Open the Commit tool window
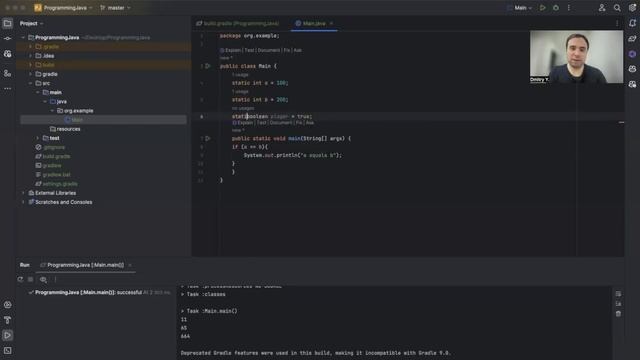Image resolution: width=640 pixels, height=360 pixels. 7,38
